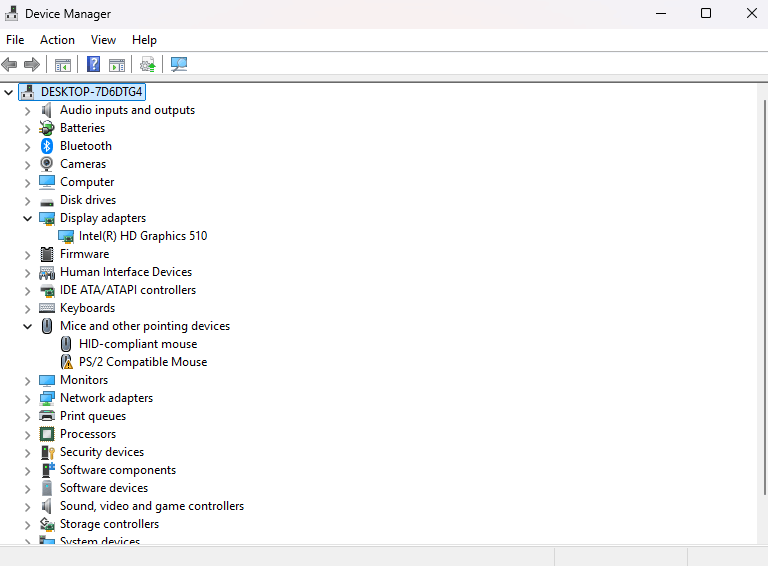
Task: Maximize the Device Manager window
Action: pos(706,13)
